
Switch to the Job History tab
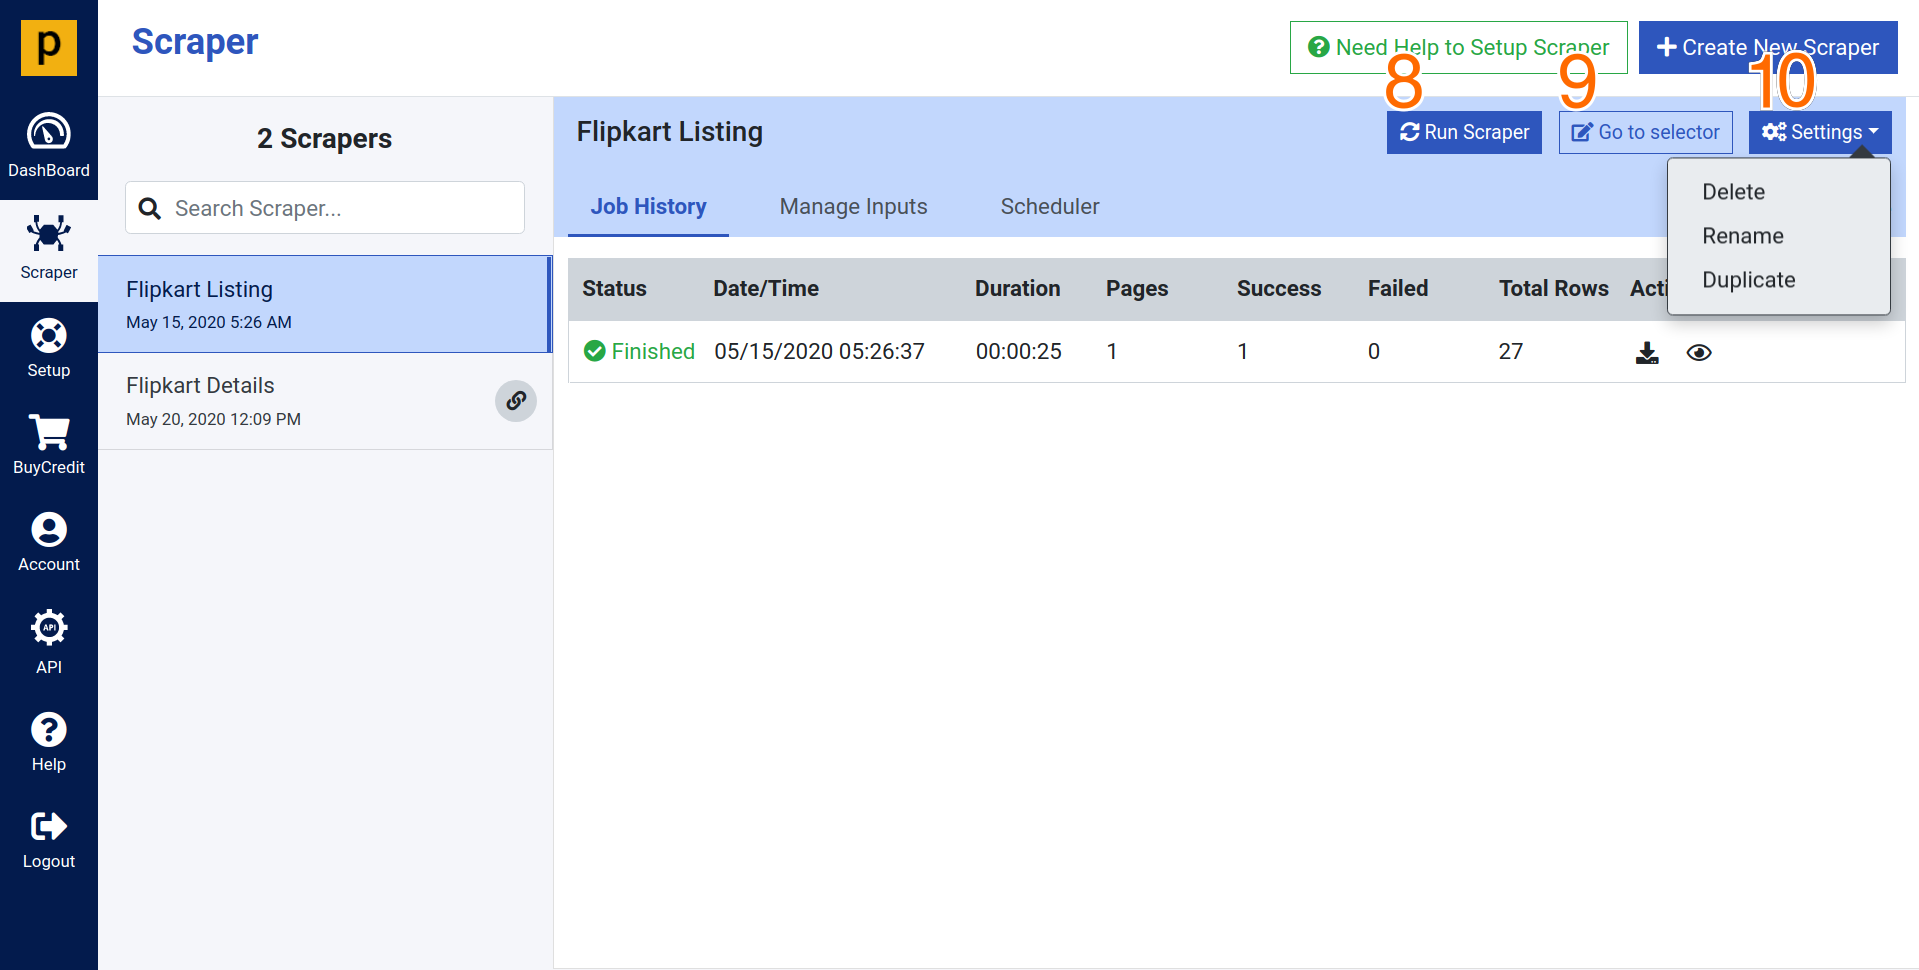pos(648,207)
